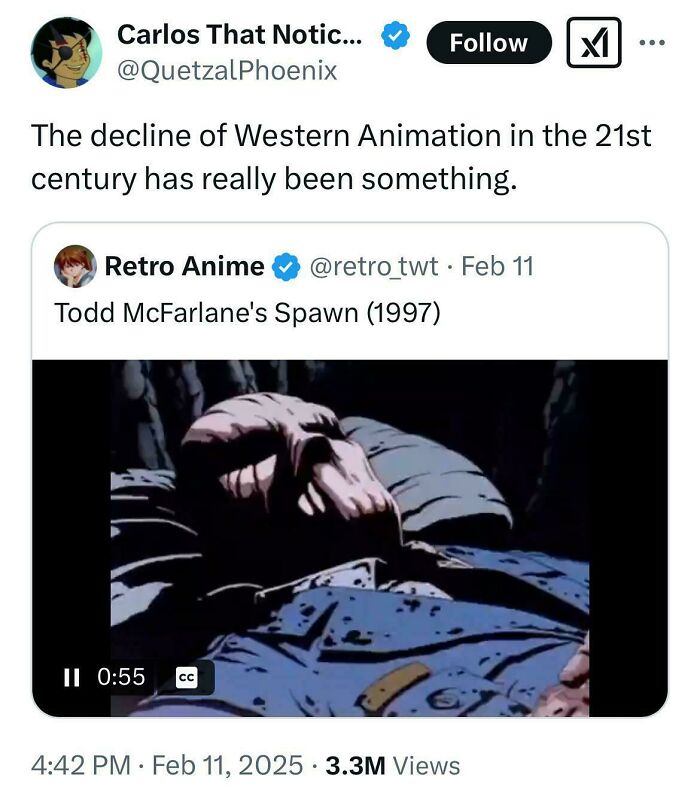
Task: Click Carlos That Notic...'s profile avatar
Action: pyautogui.click(x=63, y=48)
